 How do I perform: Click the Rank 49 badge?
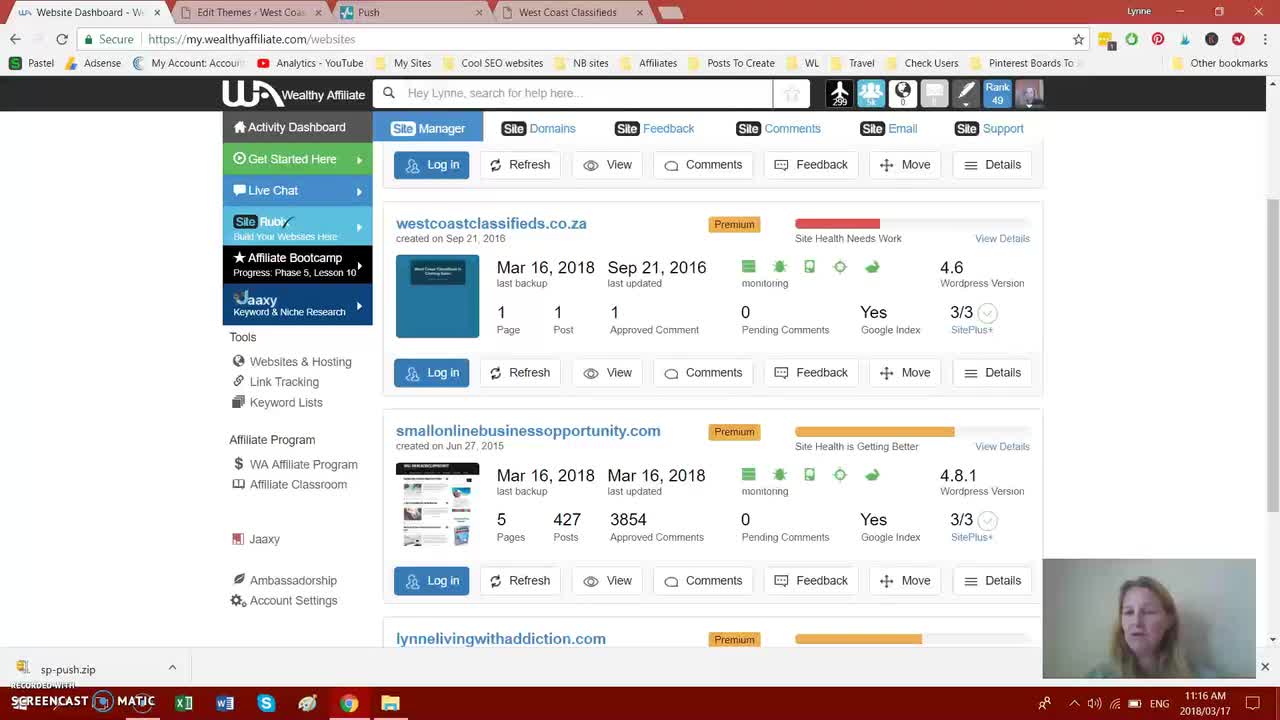tap(997, 93)
